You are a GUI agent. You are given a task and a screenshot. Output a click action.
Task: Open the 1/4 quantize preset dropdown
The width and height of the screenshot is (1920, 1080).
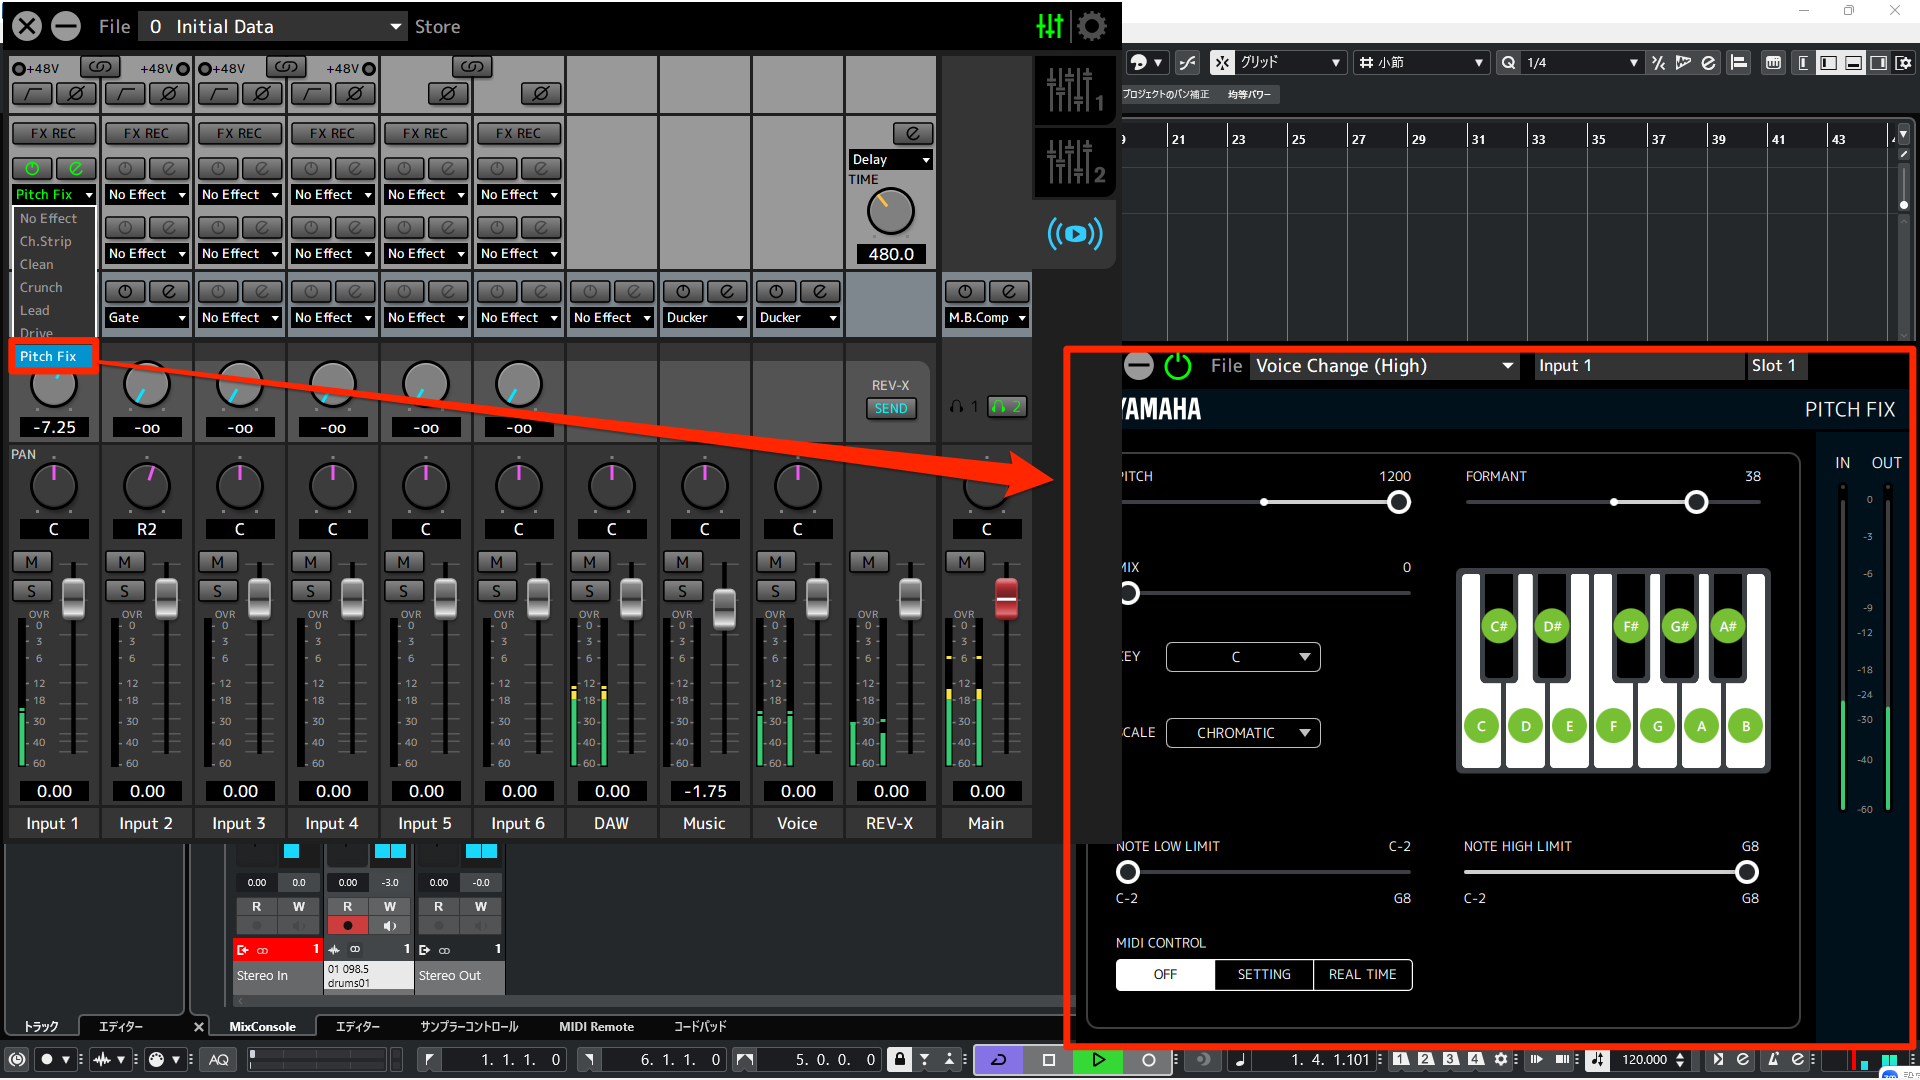[1582, 62]
